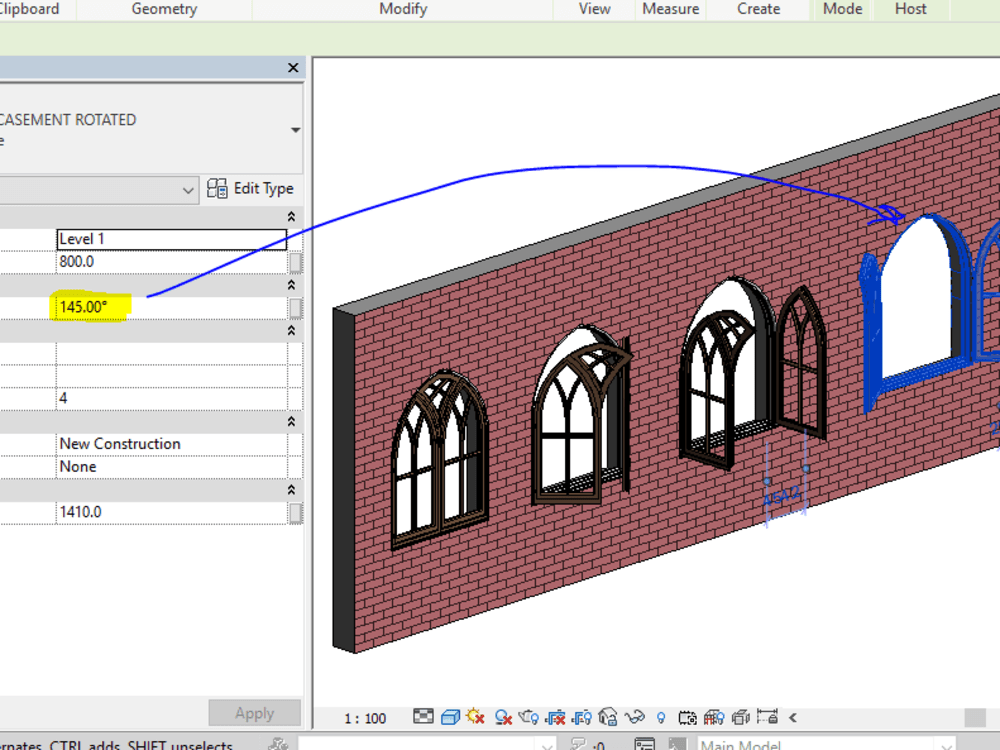1000x750 pixels.
Task: Reveal hidden elements with lightbulb icon
Action: tap(660, 717)
